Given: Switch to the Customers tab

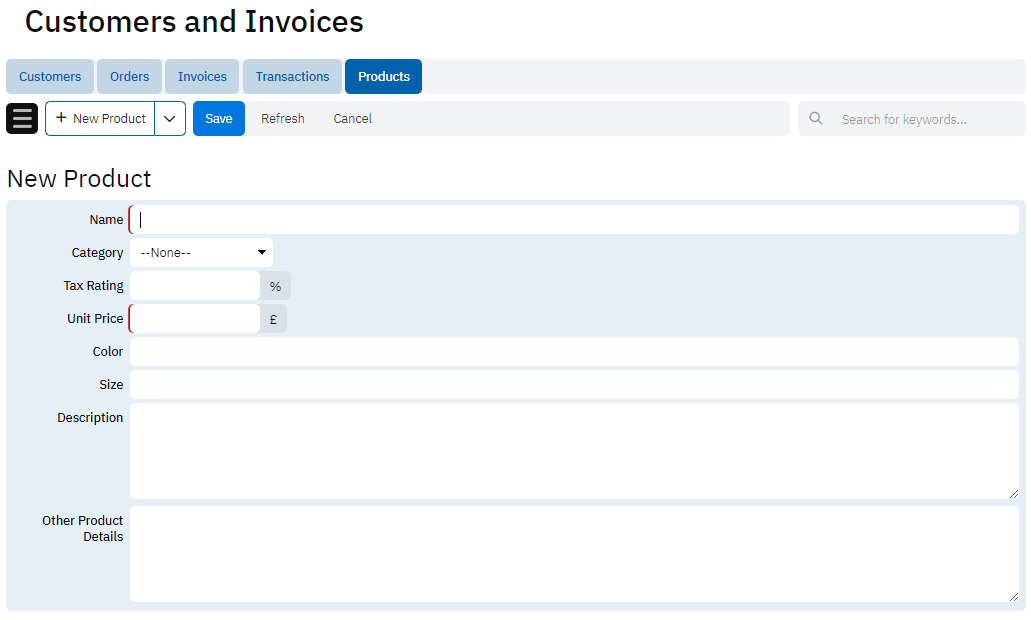Looking at the screenshot, I should [x=50, y=77].
